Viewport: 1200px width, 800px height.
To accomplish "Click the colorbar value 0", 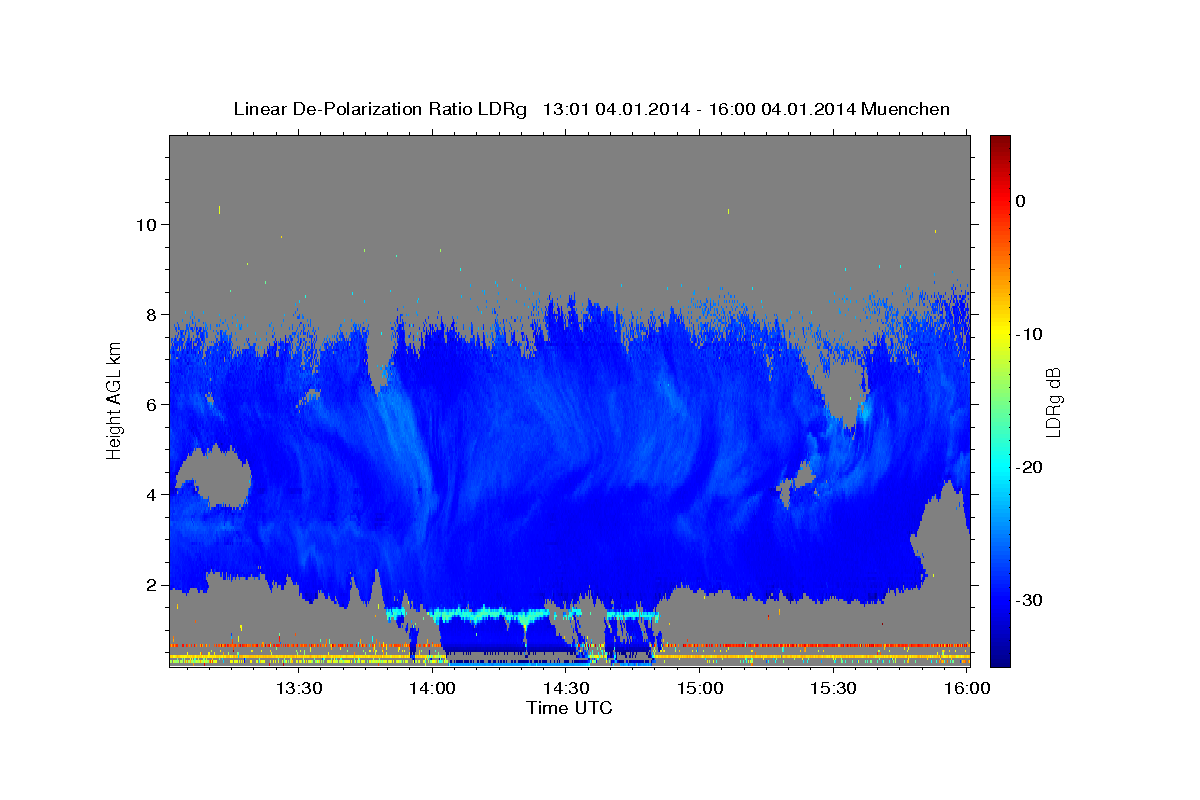I will tap(1020, 201).
